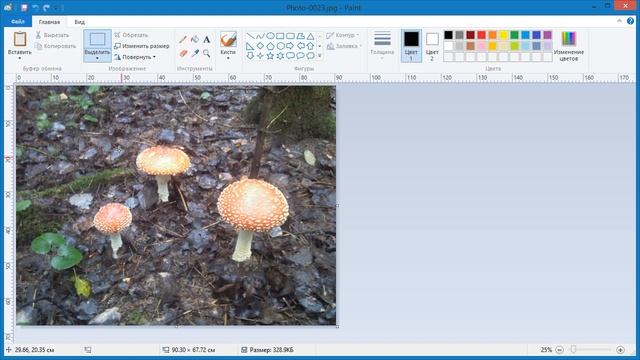This screenshot has width=640, height=360.
Task: Pick the dark red color swatch
Action: point(471,35)
